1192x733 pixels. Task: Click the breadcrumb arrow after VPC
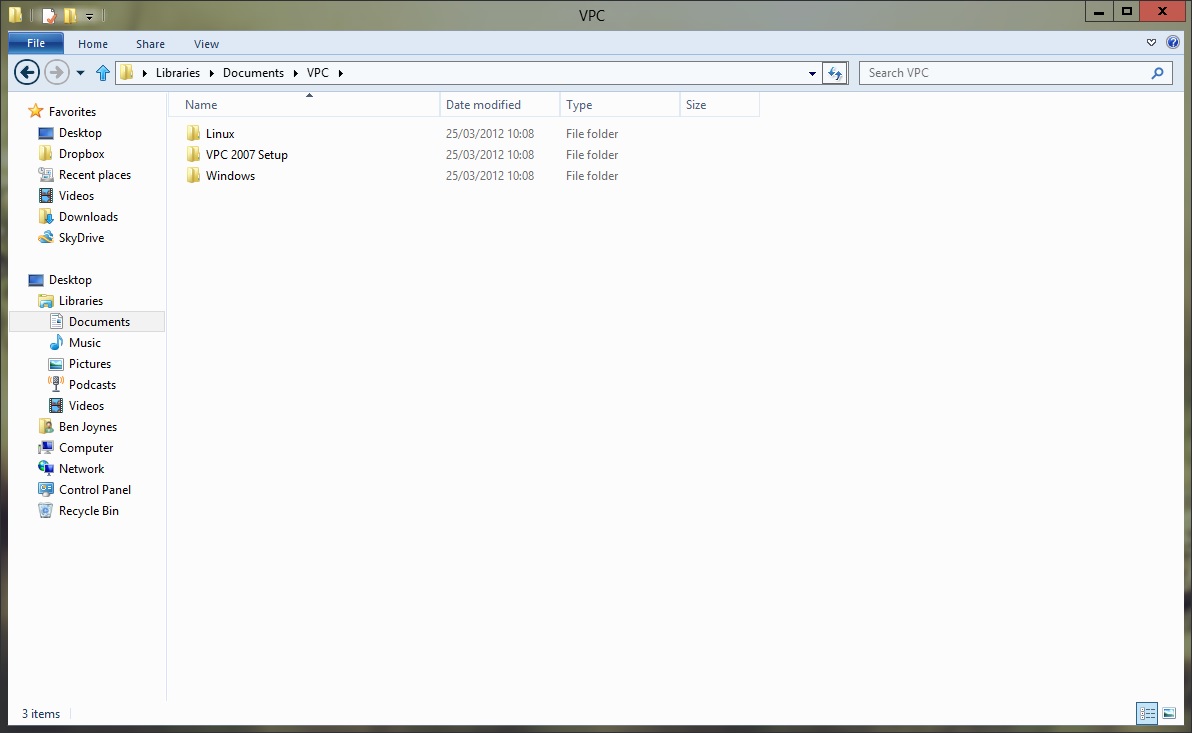tap(341, 73)
